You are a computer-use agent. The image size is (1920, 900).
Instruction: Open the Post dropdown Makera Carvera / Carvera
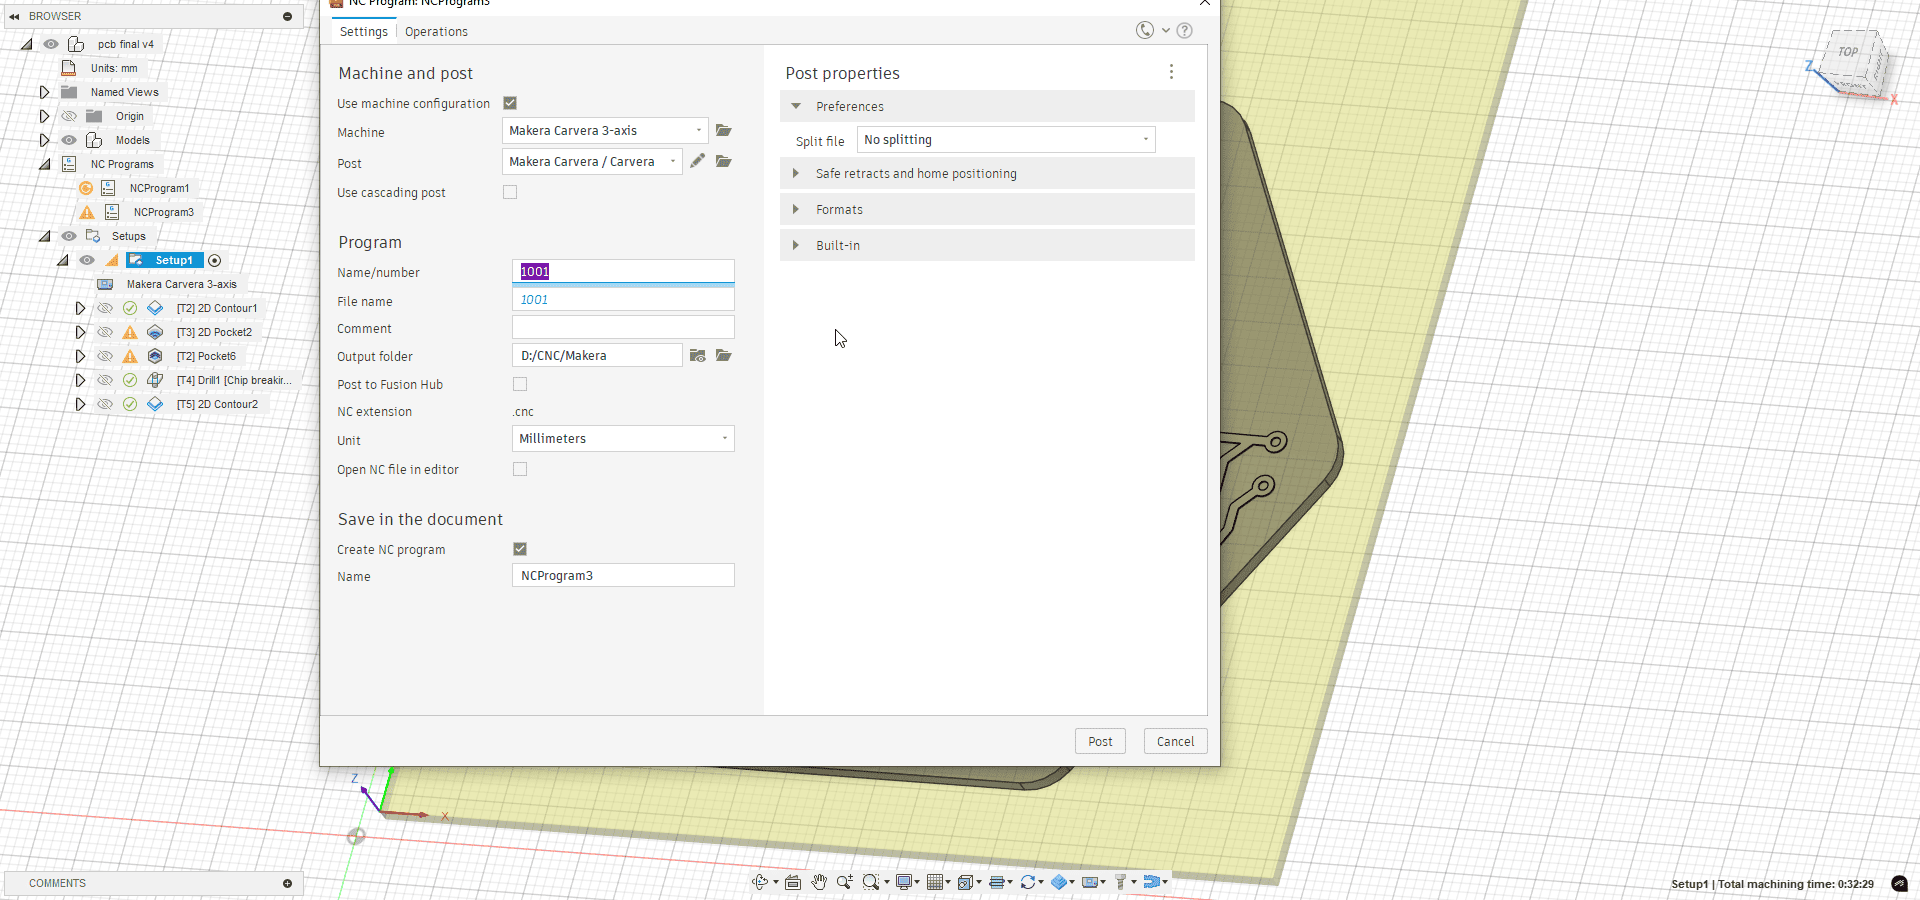(x=592, y=161)
